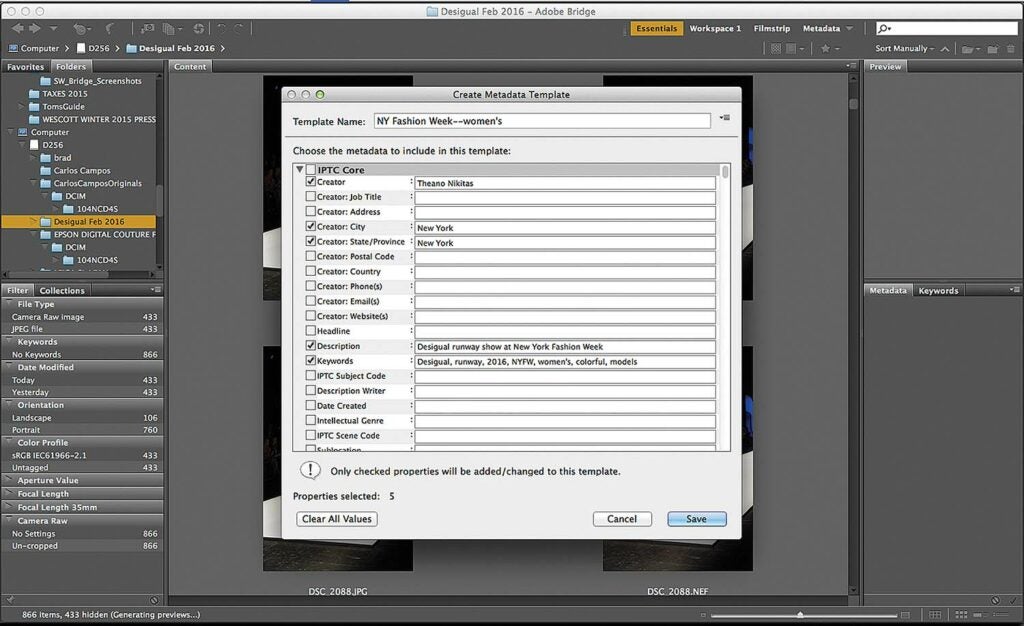Viewport: 1024px width, 626px height.
Task: Check the IPTC Core group checkbox
Action: [311, 170]
